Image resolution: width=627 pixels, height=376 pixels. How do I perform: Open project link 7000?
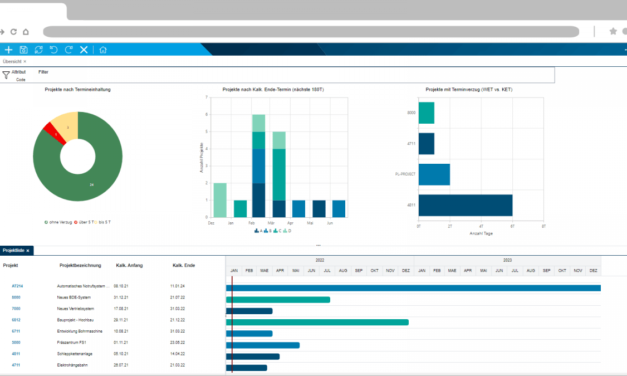pyautogui.click(x=16, y=308)
